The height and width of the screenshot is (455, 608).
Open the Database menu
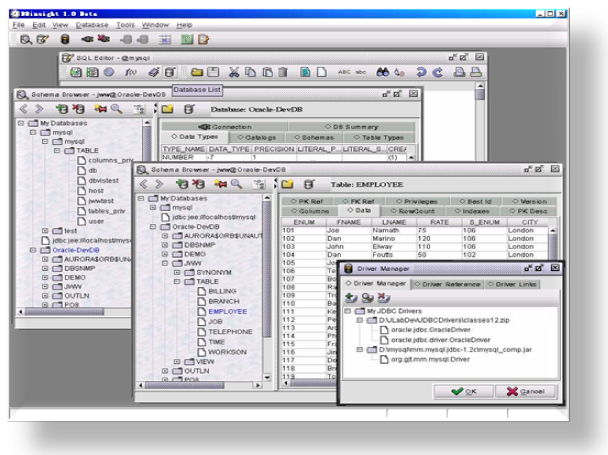coord(92,25)
